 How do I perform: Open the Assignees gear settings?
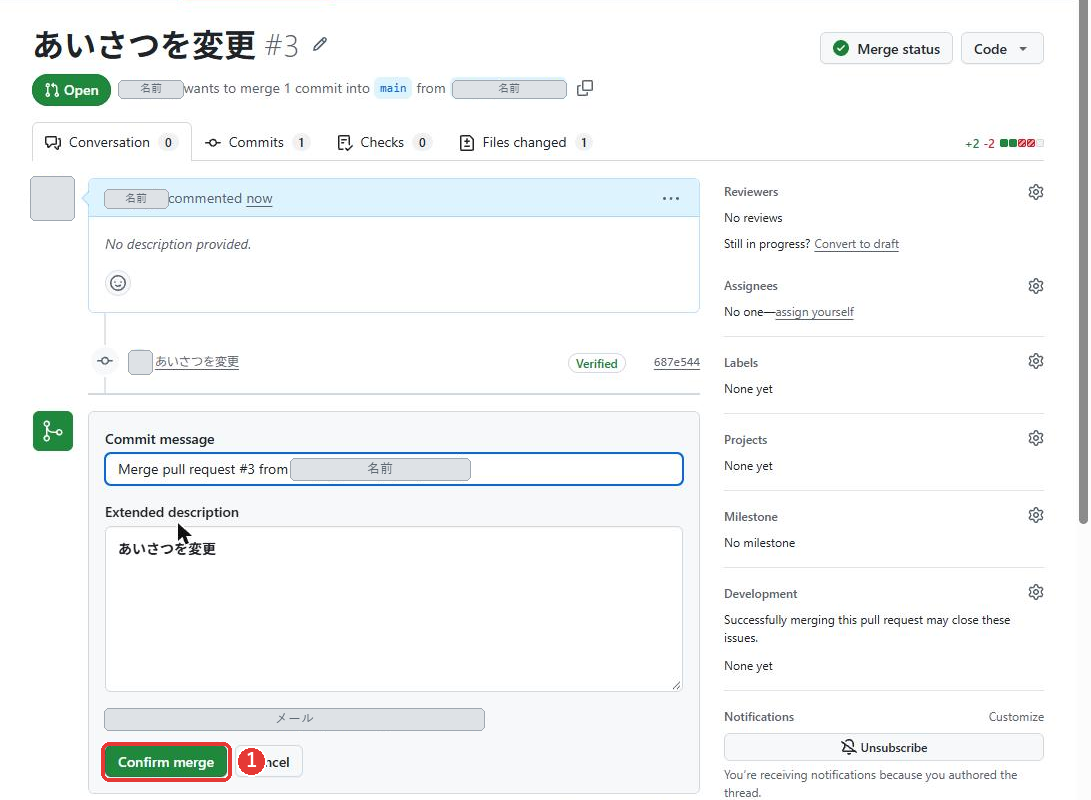point(1035,286)
